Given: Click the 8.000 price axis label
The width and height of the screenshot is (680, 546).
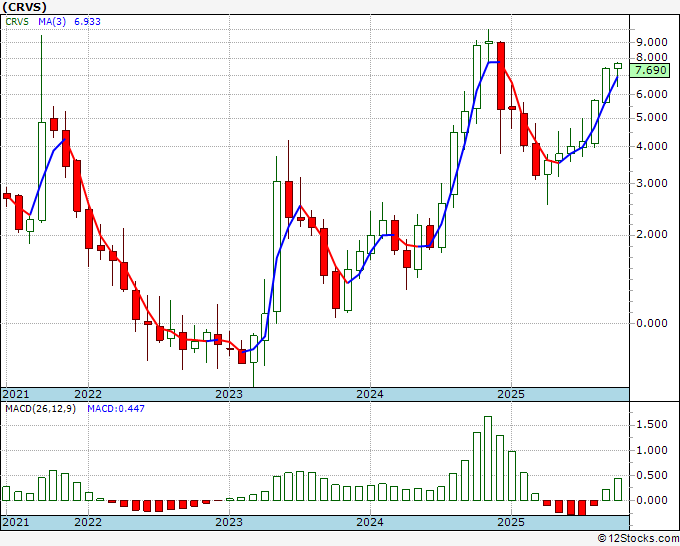Looking at the screenshot, I should [651, 57].
